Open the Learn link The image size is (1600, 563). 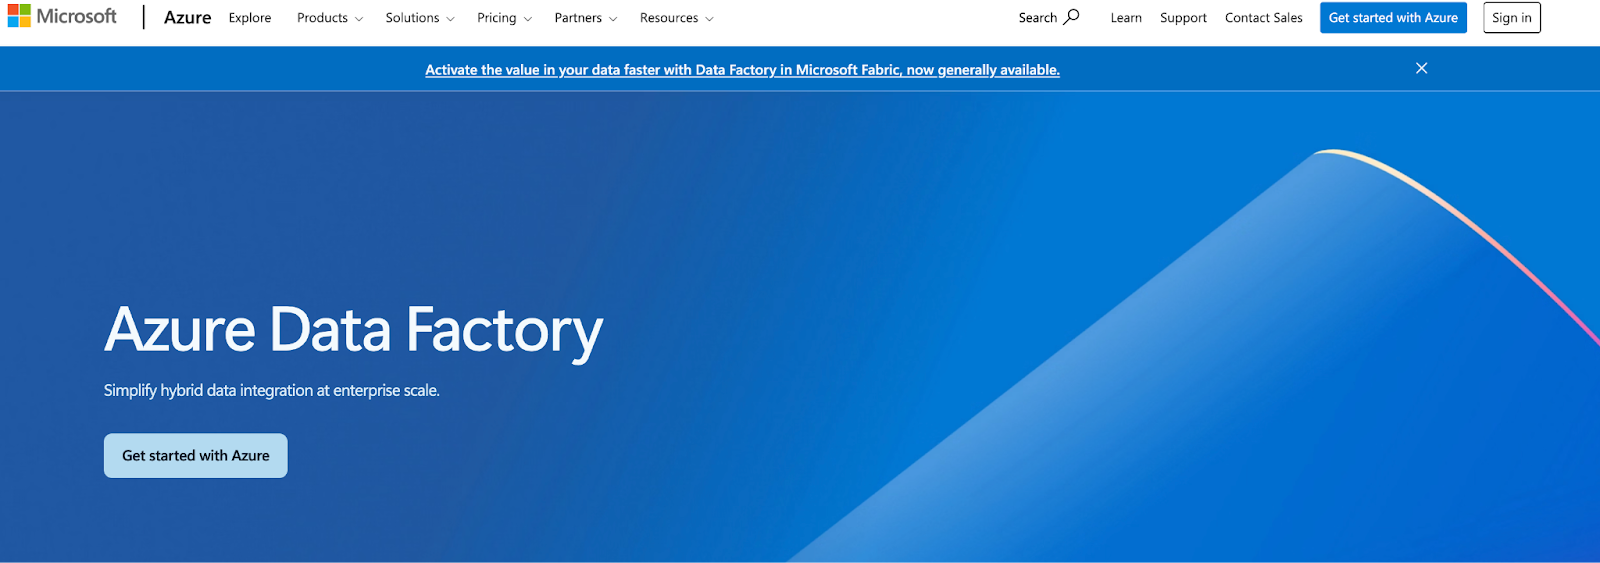(x=1126, y=18)
